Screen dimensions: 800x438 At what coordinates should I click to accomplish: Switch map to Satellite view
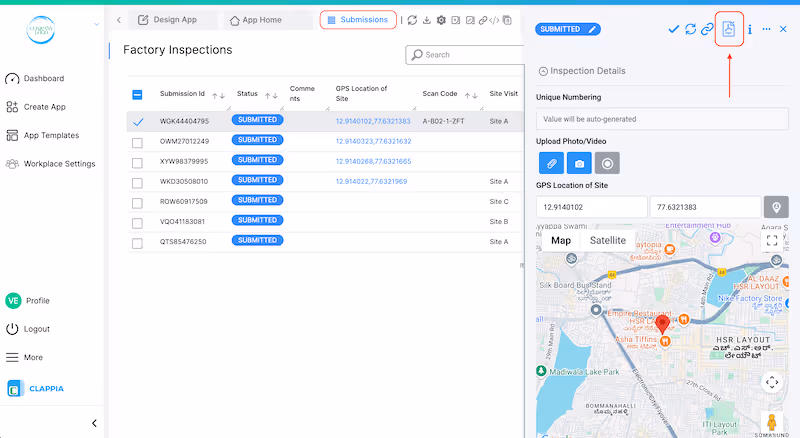pos(608,240)
